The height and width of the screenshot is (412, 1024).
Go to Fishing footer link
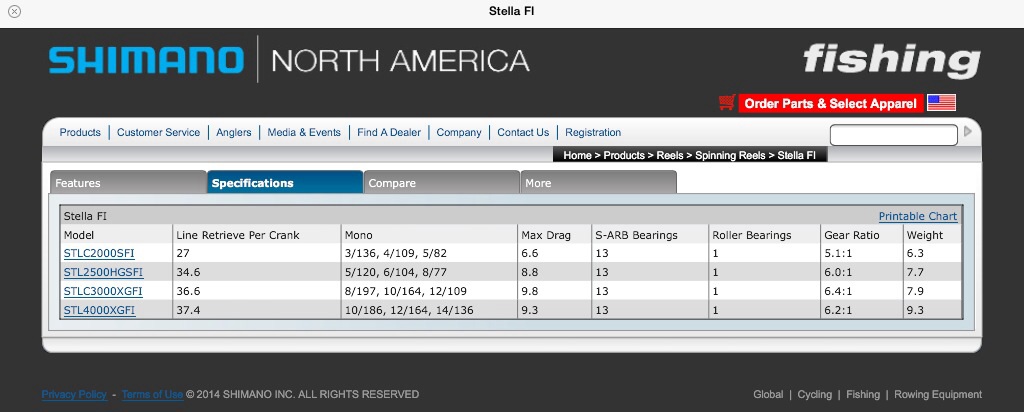[863, 394]
